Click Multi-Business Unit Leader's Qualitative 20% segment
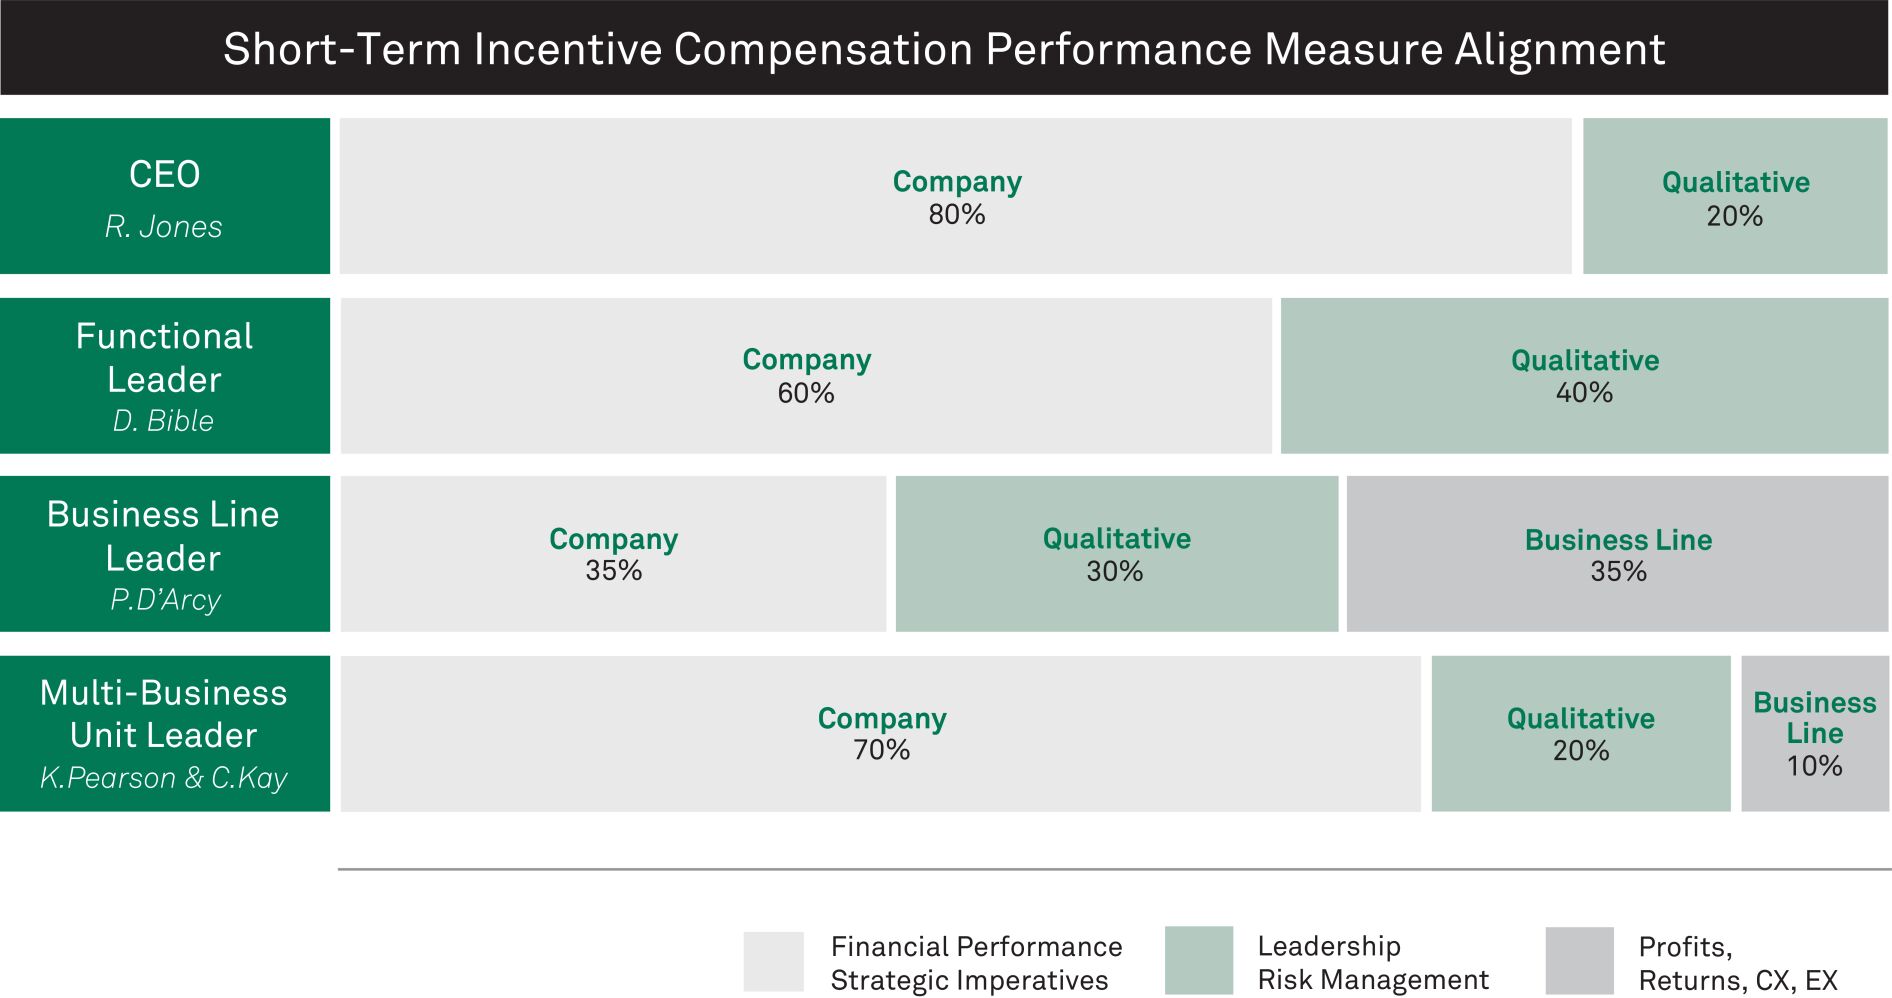 (1580, 733)
